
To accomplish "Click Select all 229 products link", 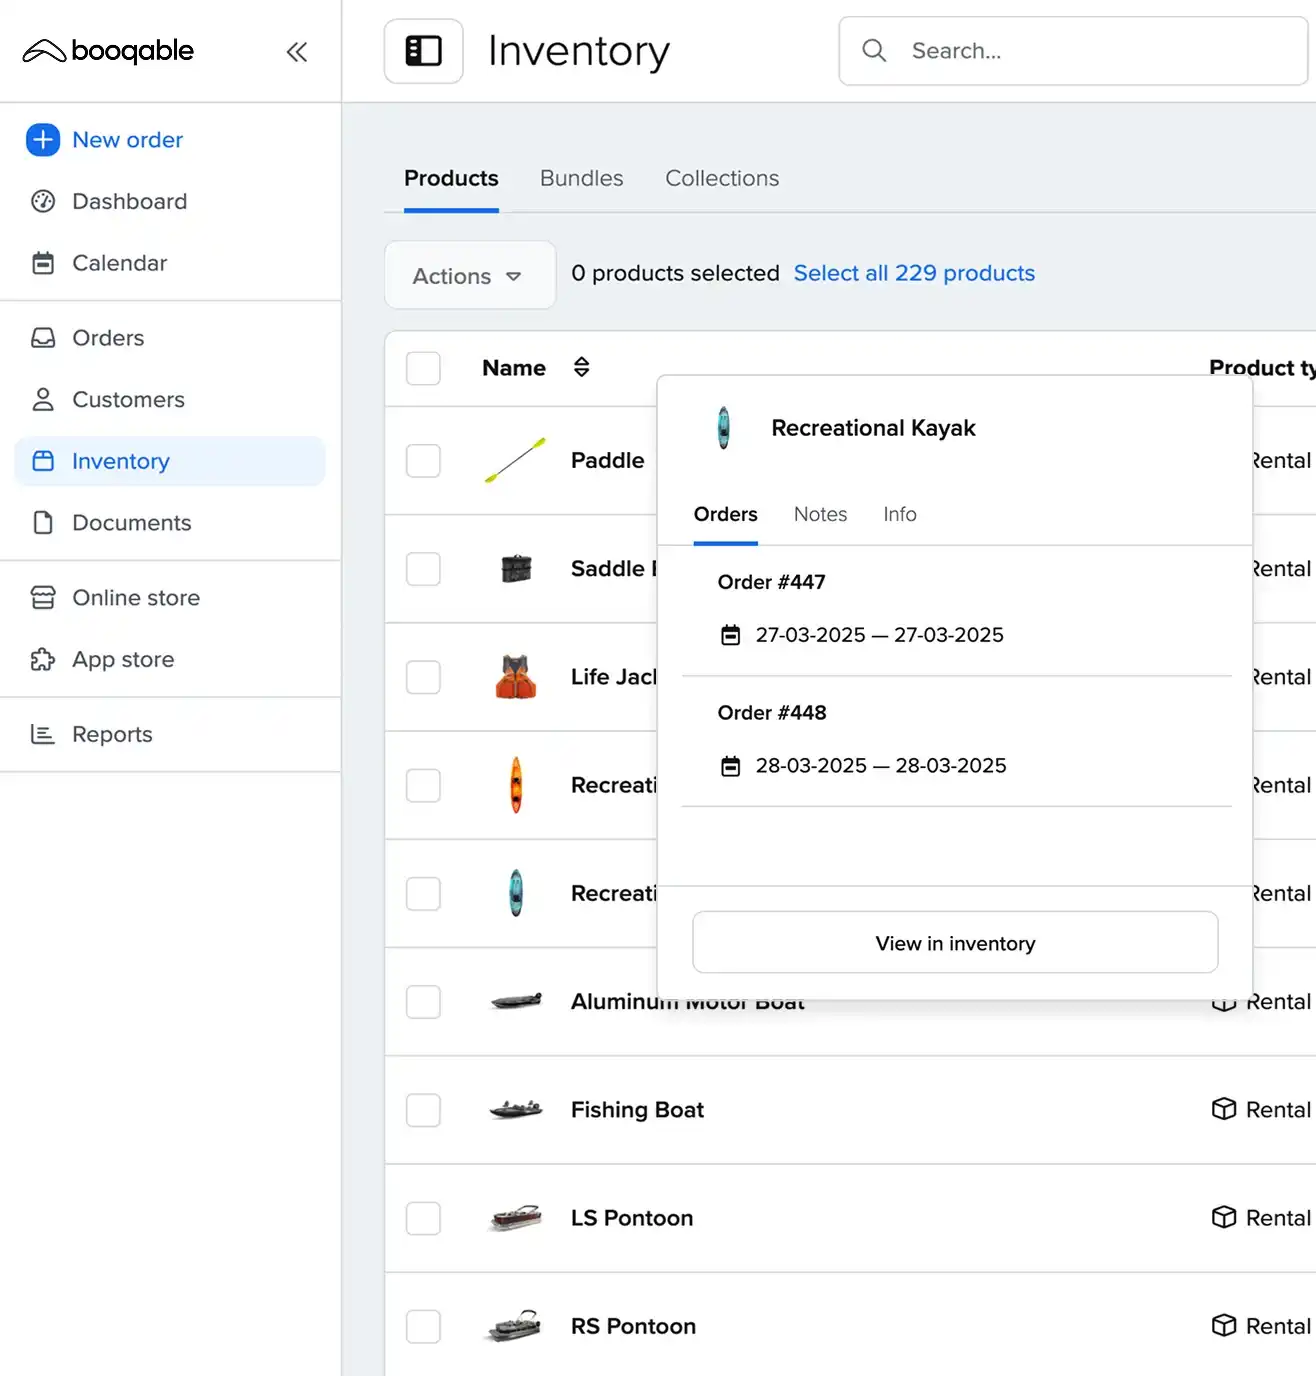I will tap(914, 274).
